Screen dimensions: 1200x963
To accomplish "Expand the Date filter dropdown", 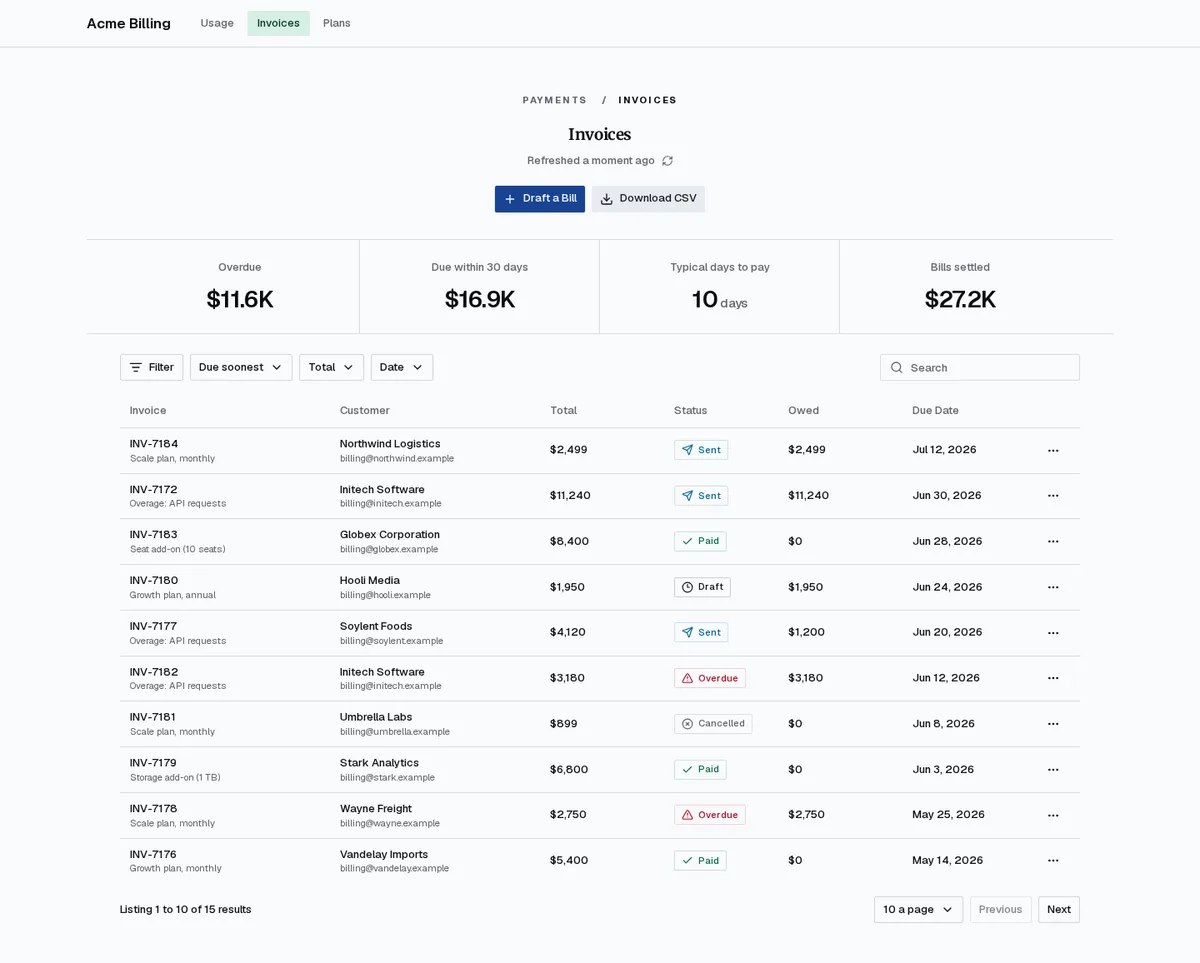I will point(402,367).
